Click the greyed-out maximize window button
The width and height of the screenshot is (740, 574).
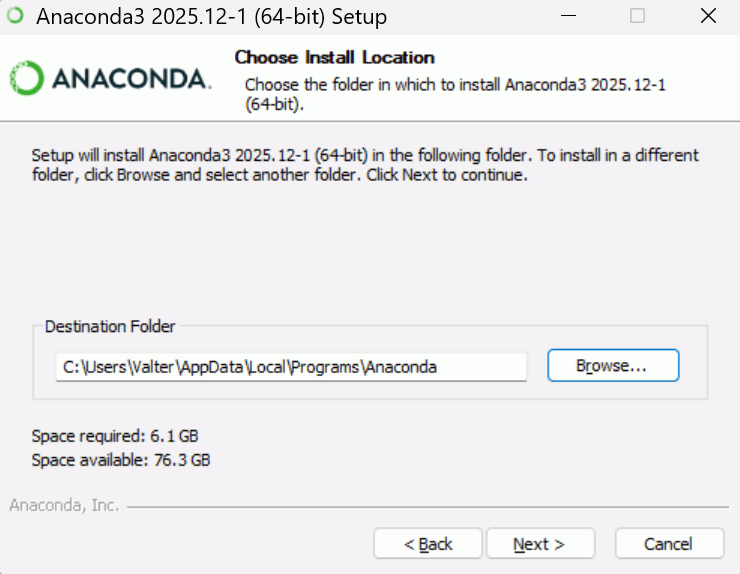tap(637, 16)
